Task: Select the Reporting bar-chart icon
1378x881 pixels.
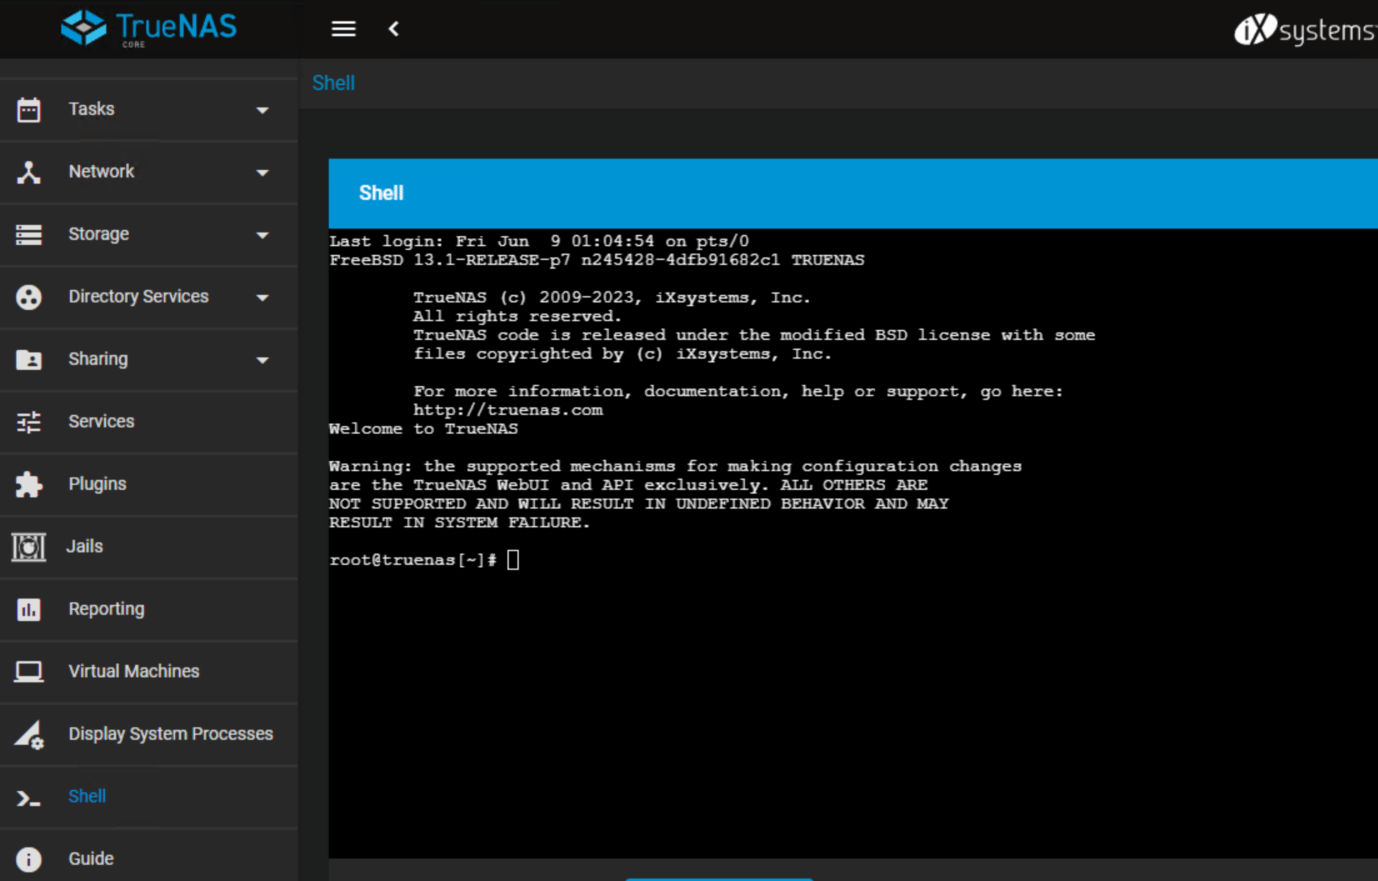Action: pos(29,608)
